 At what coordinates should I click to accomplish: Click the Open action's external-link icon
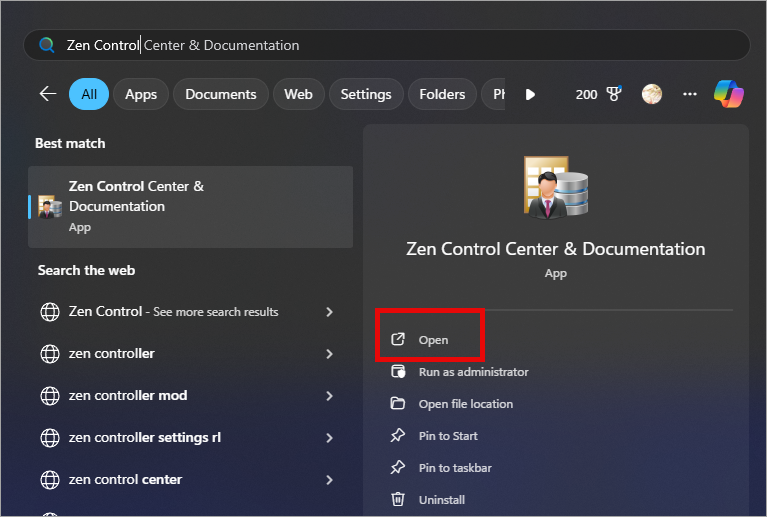pyautogui.click(x=398, y=339)
